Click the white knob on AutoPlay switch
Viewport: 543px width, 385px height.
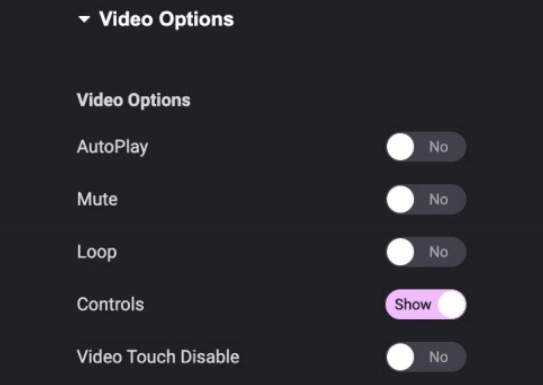401,147
